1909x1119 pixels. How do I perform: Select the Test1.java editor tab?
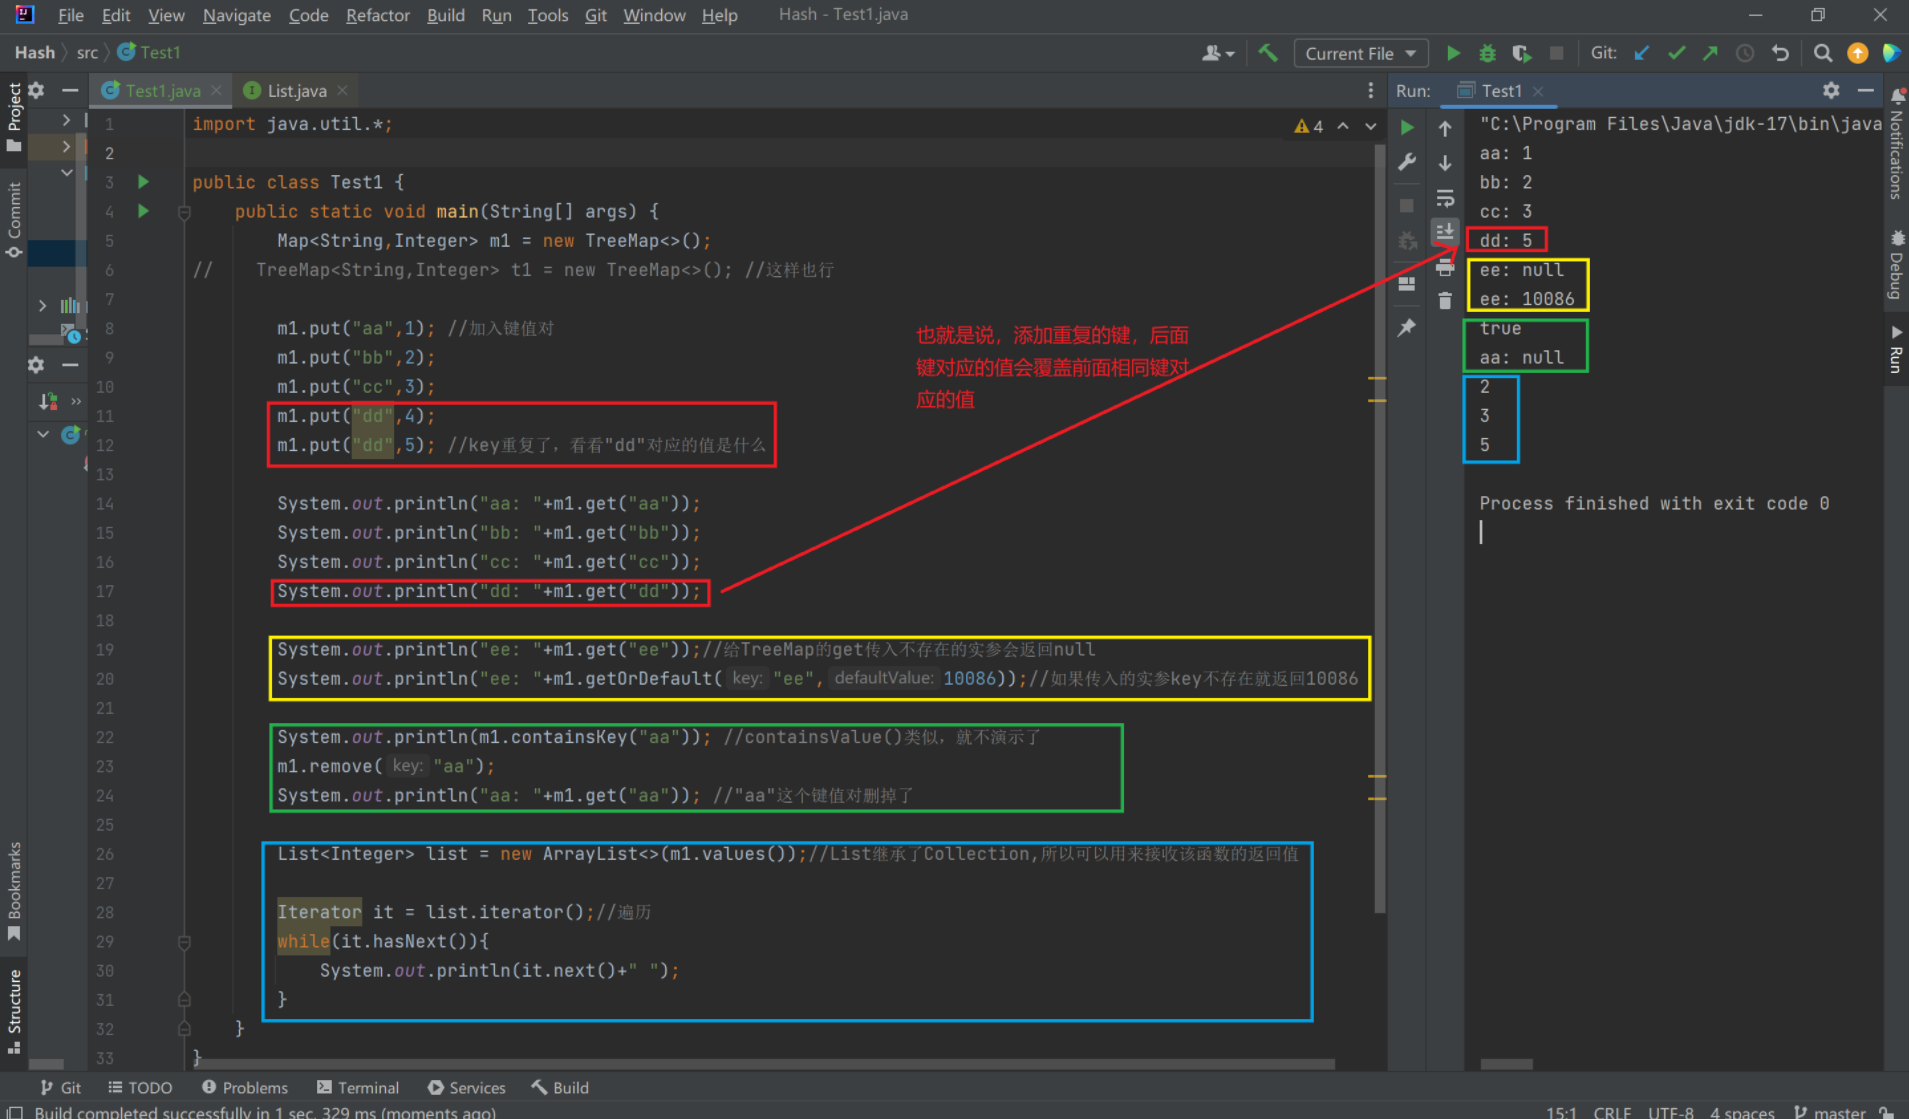[163, 90]
